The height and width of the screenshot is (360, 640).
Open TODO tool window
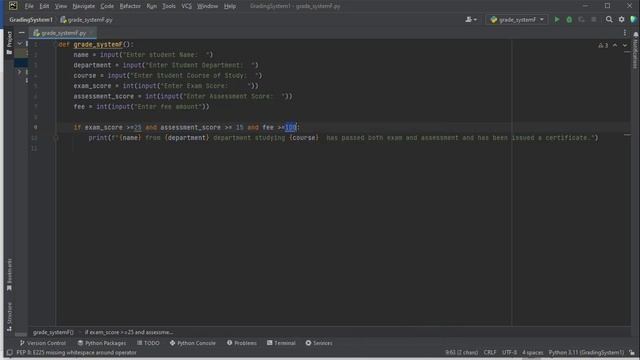click(149, 343)
